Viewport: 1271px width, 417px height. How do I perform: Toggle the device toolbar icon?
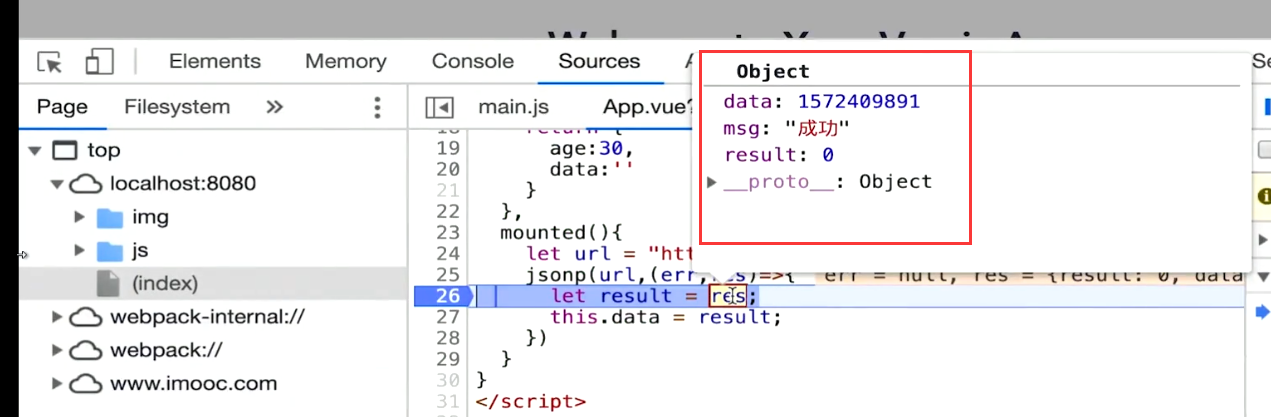pyautogui.click(x=99, y=62)
